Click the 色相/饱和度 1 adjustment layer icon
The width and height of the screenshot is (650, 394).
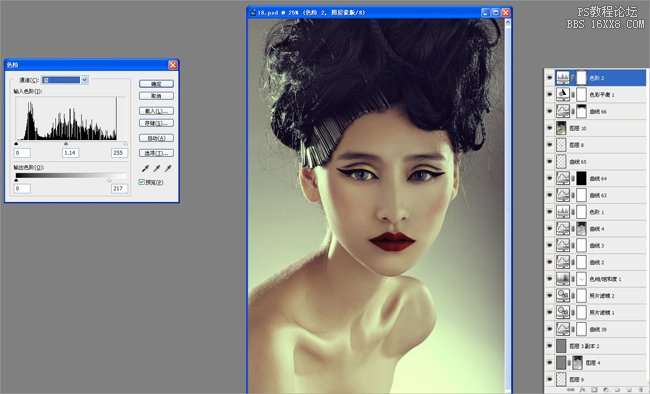563,279
